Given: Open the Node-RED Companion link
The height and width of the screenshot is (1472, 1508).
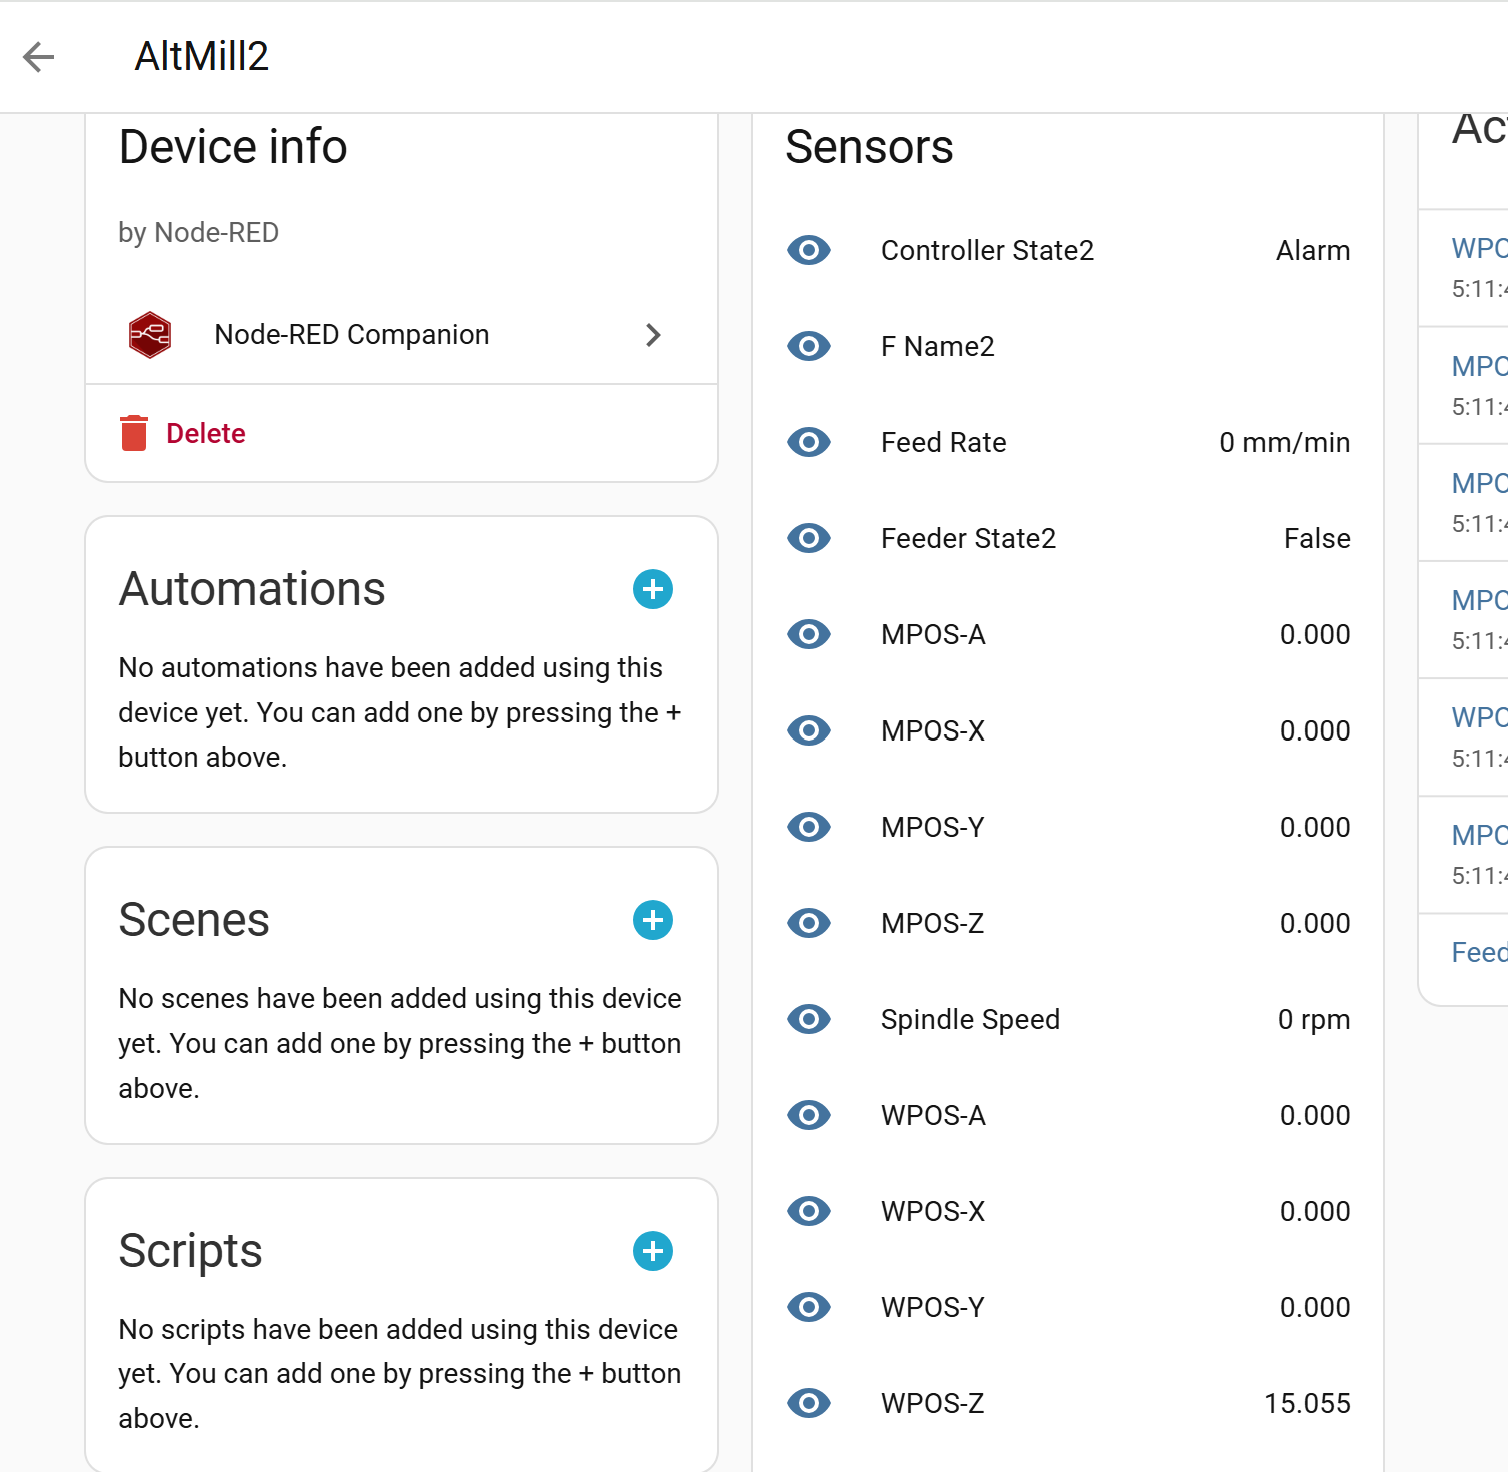Looking at the screenshot, I should (x=352, y=335).
